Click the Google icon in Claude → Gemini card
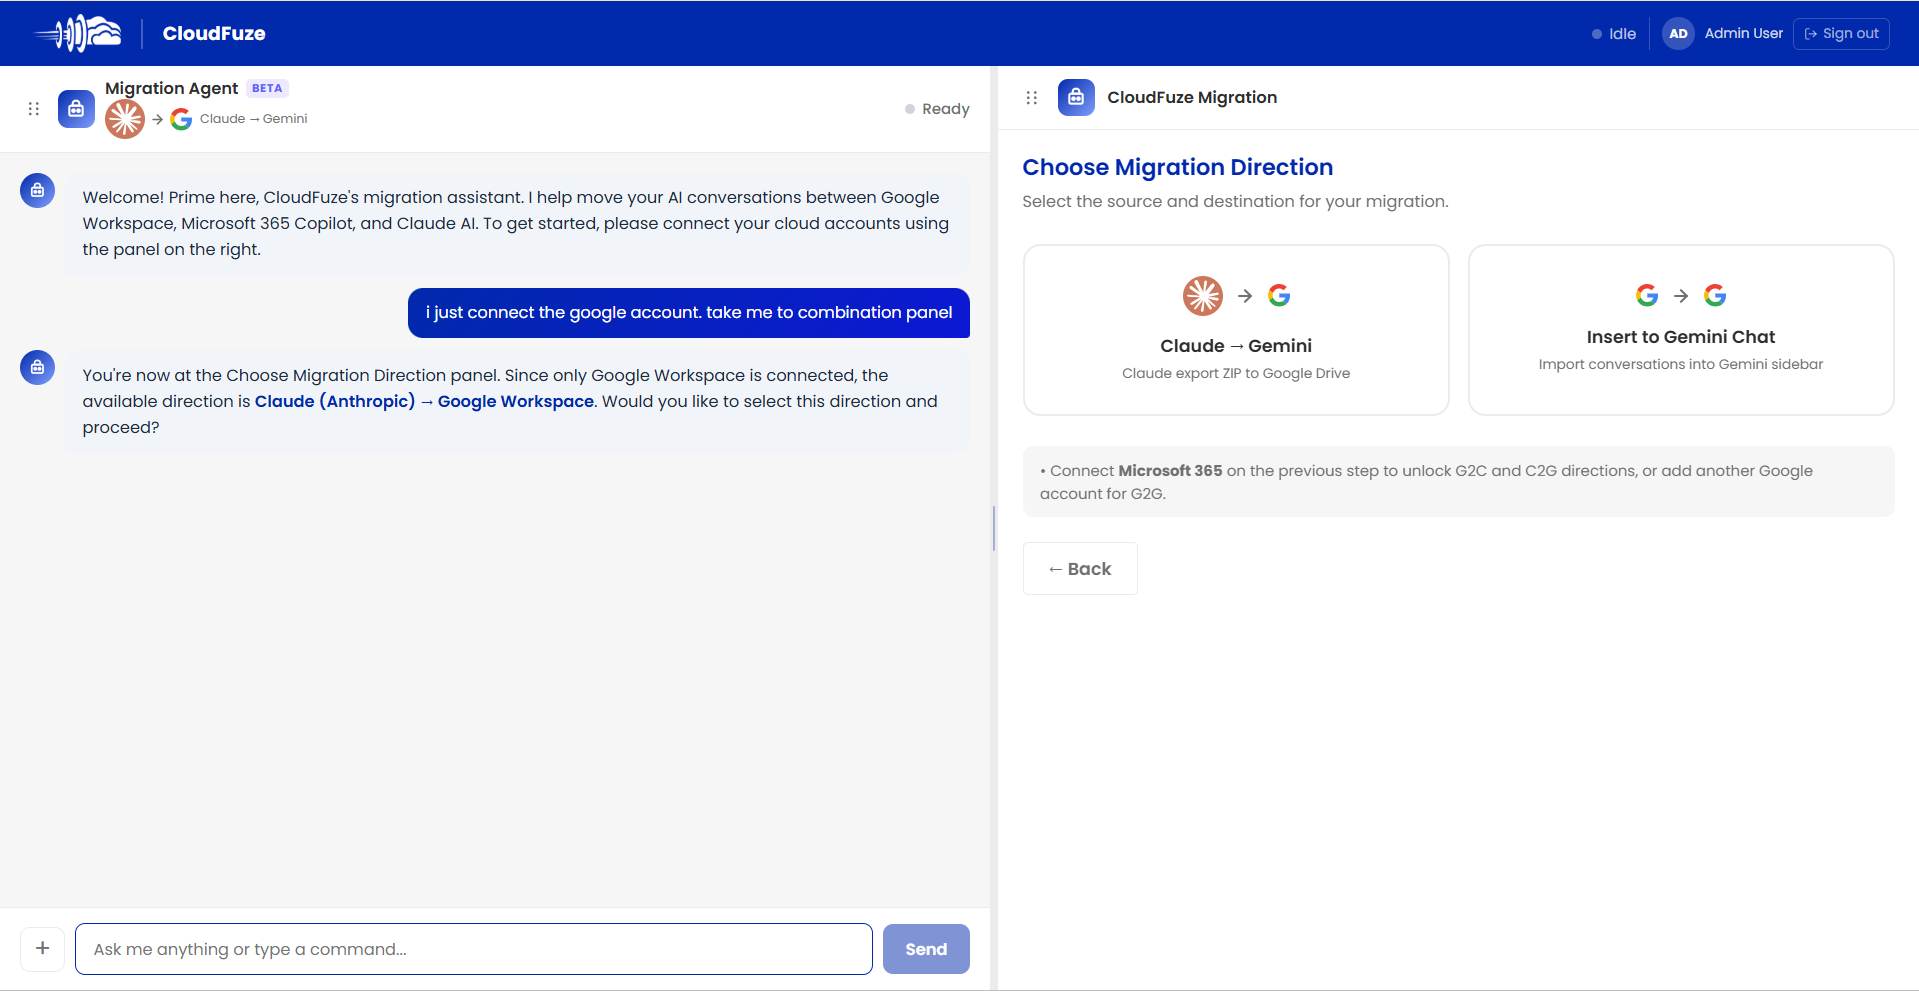The image size is (1919, 991). [1279, 296]
